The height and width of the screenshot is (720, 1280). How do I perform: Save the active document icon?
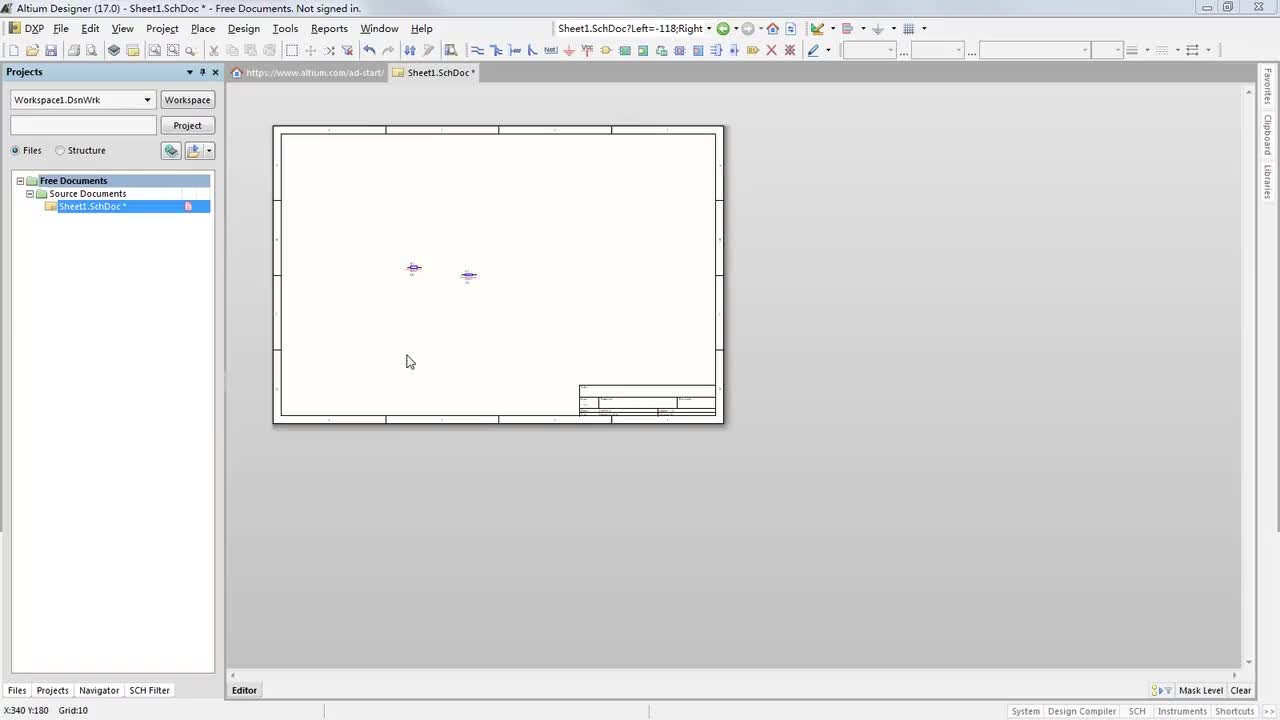[51, 50]
